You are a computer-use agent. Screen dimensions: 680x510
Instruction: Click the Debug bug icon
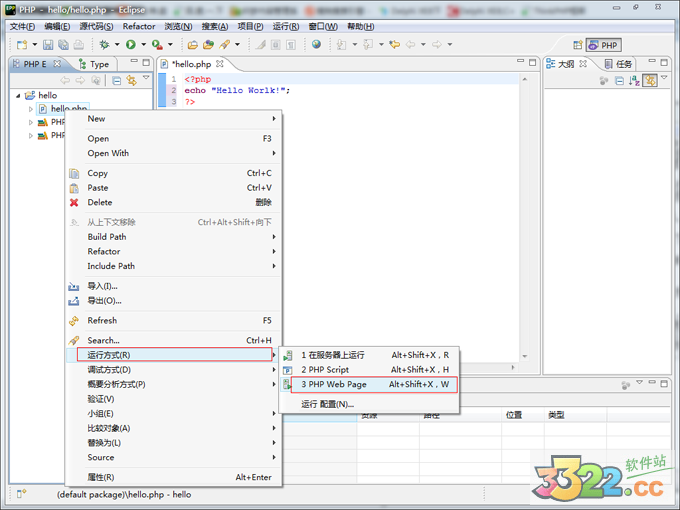click(104, 45)
